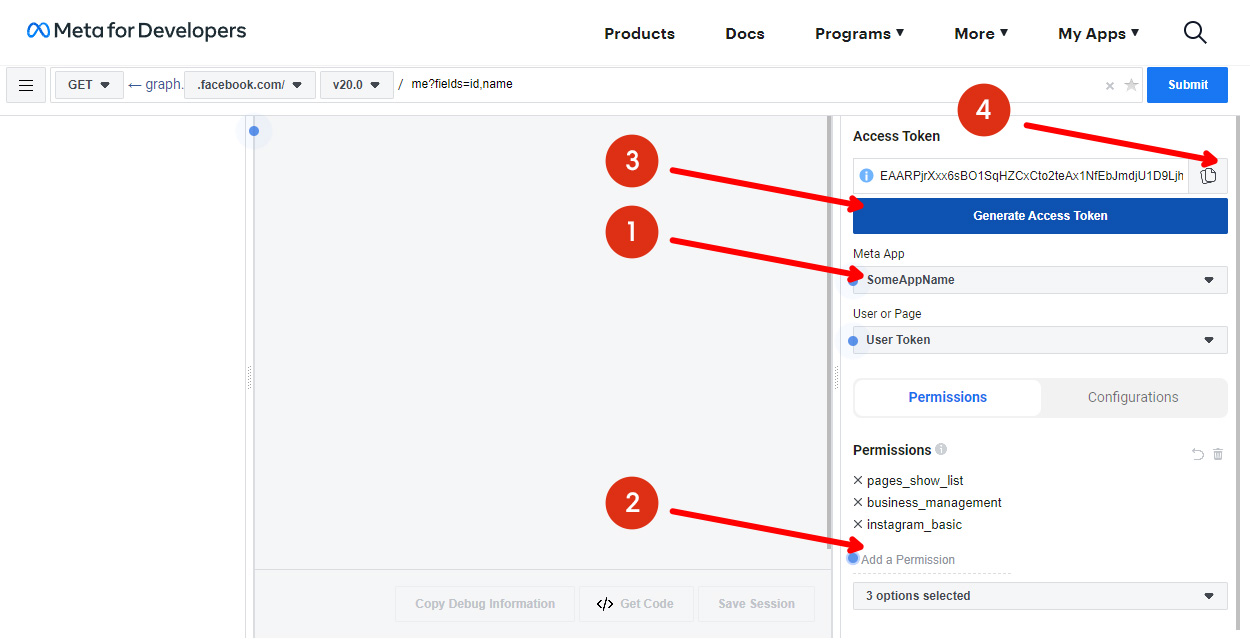
Task: Remove the instagram_basic permission
Action: [x=858, y=525]
